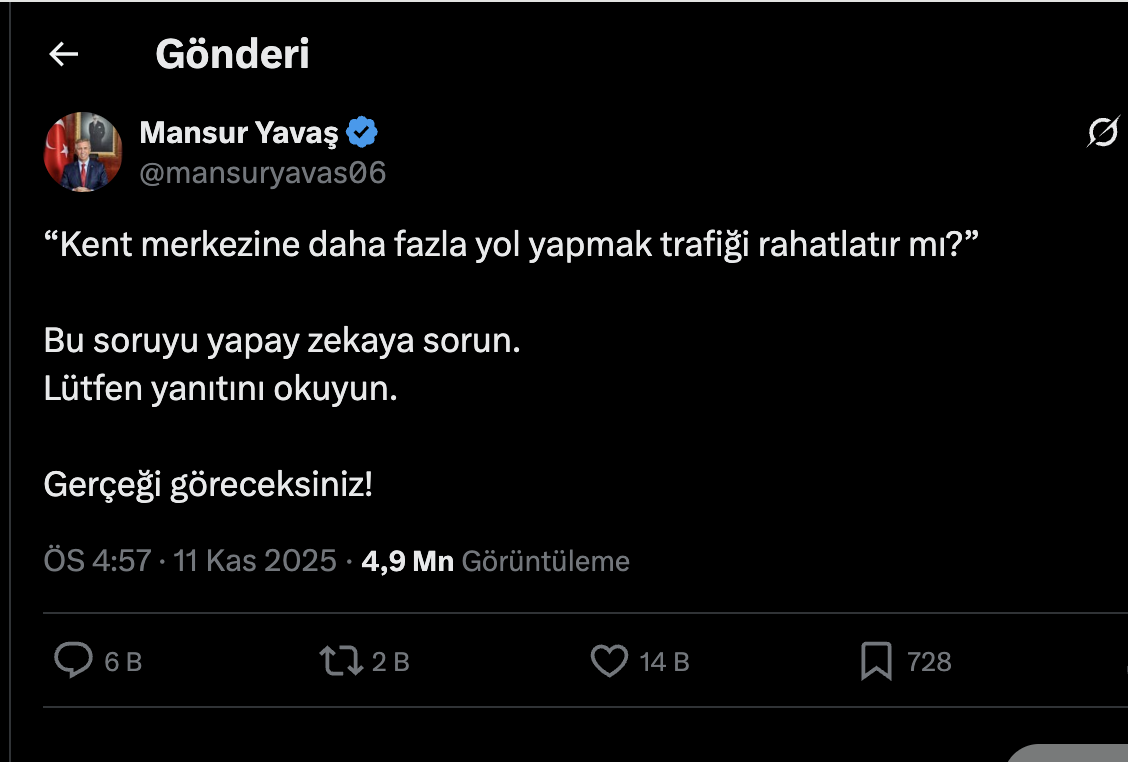Click the Gönderi page heading
Viewport: 1128px width, 762px height.
pyautogui.click(x=232, y=54)
